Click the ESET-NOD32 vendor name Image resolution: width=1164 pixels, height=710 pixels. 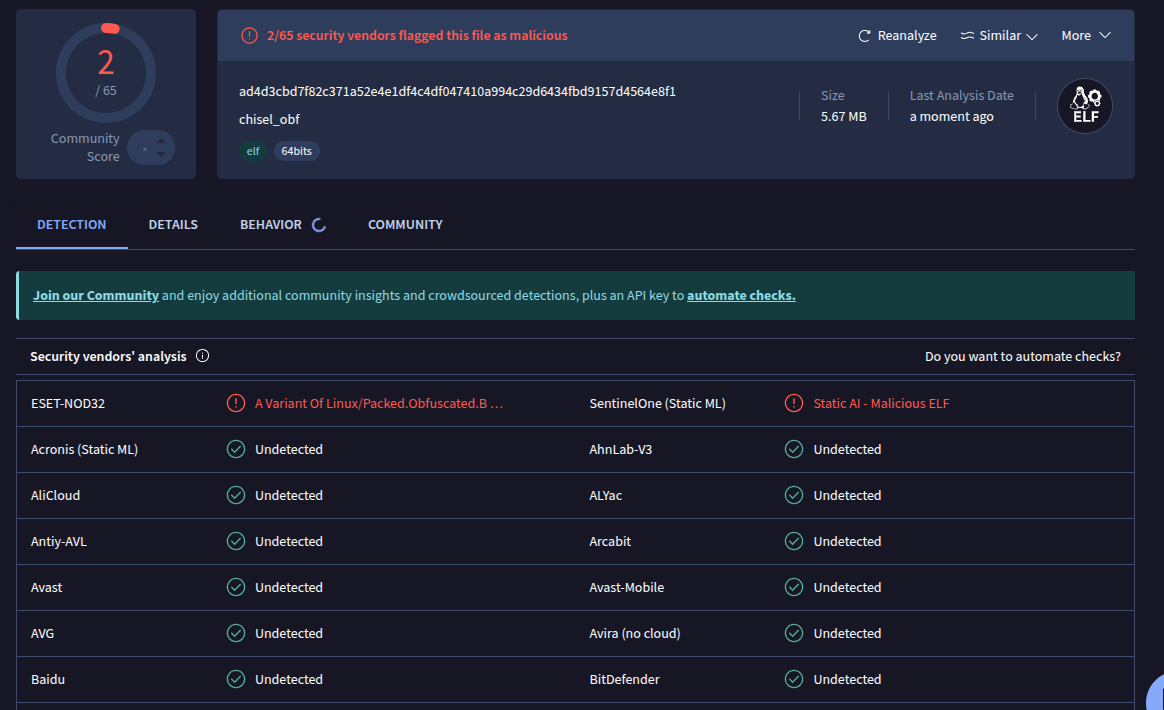point(68,403)
